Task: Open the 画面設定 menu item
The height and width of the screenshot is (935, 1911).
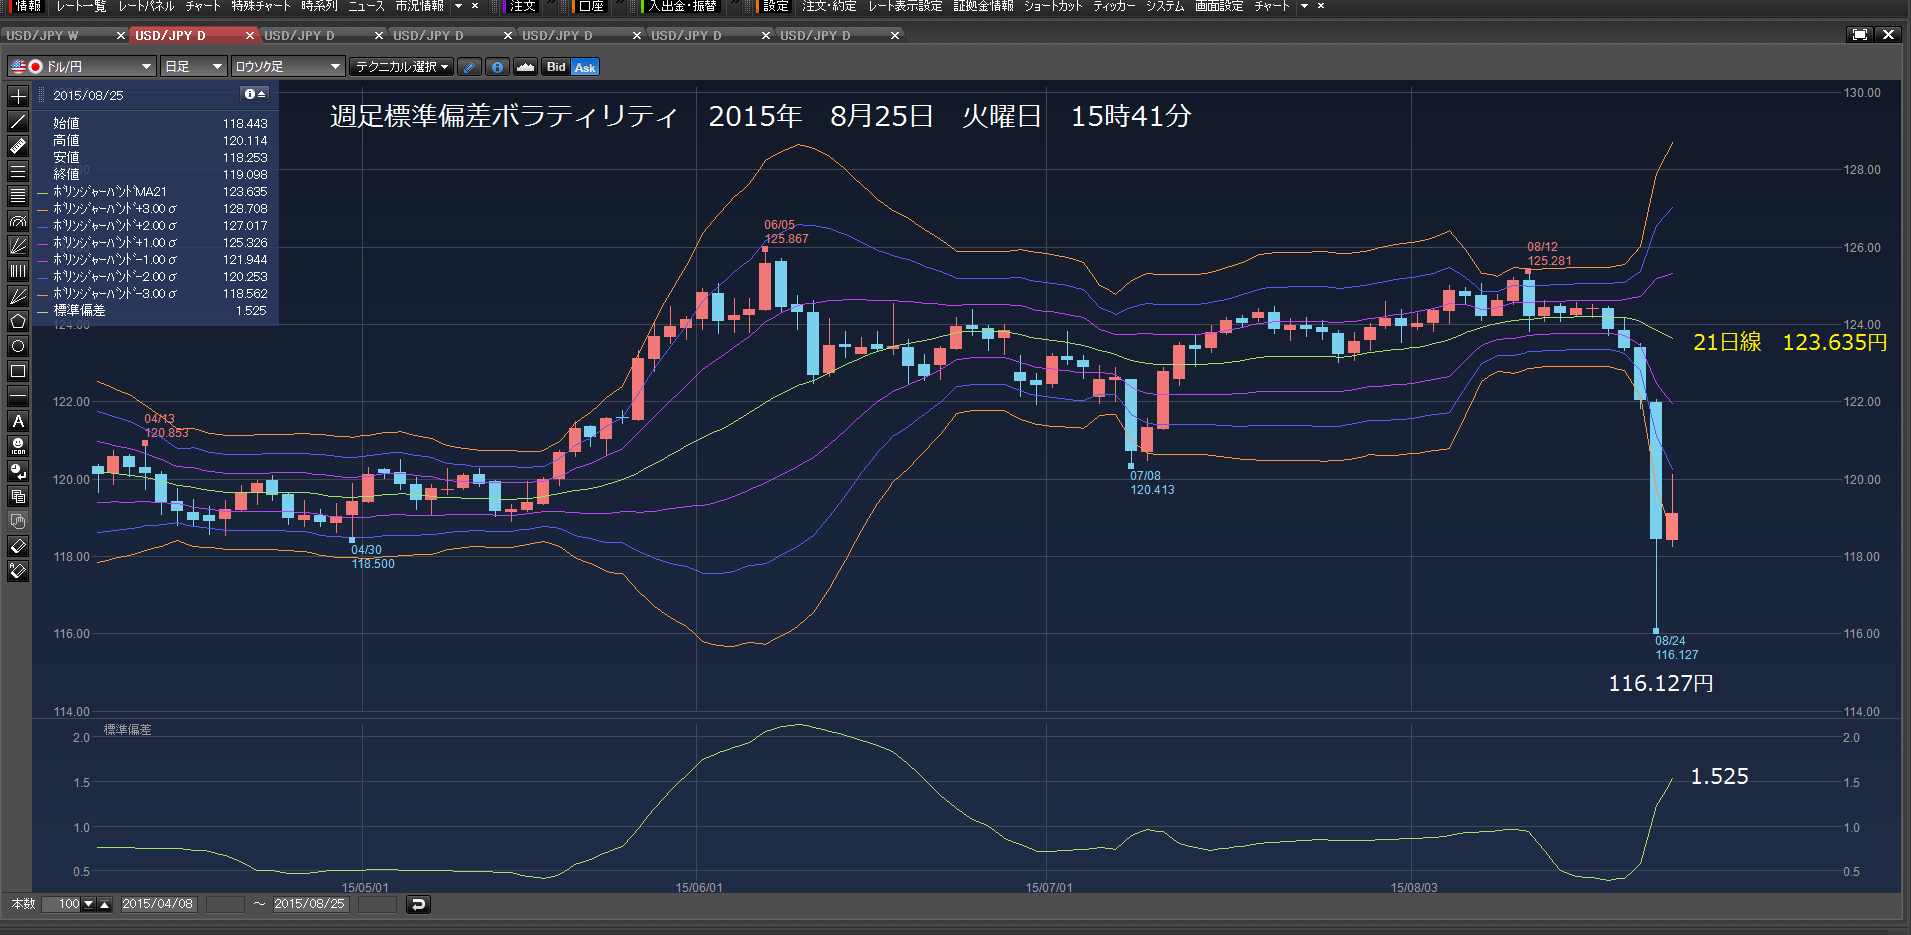Action: click(x=1219, y=6)
